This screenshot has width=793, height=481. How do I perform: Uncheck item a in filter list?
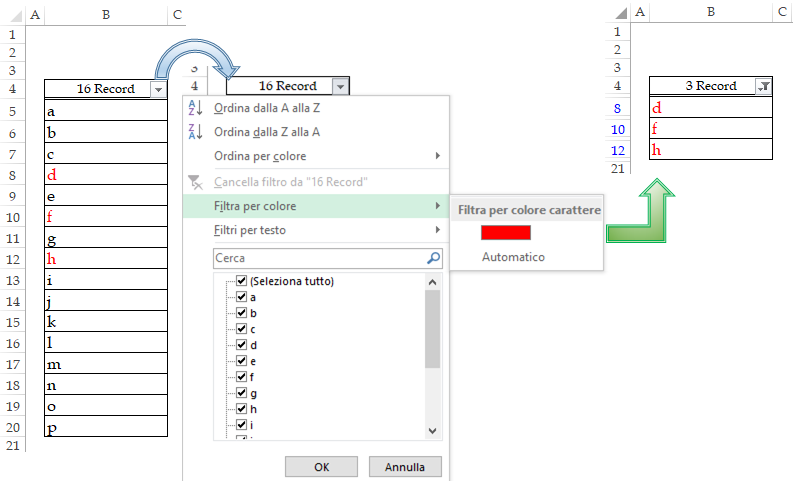pos(242,297)
